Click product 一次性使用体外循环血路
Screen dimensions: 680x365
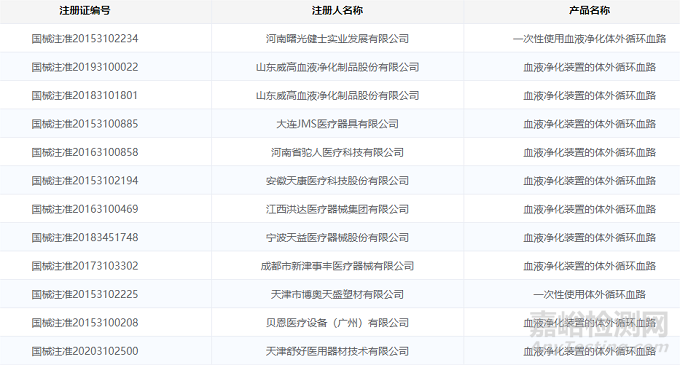tap(589, 294)
